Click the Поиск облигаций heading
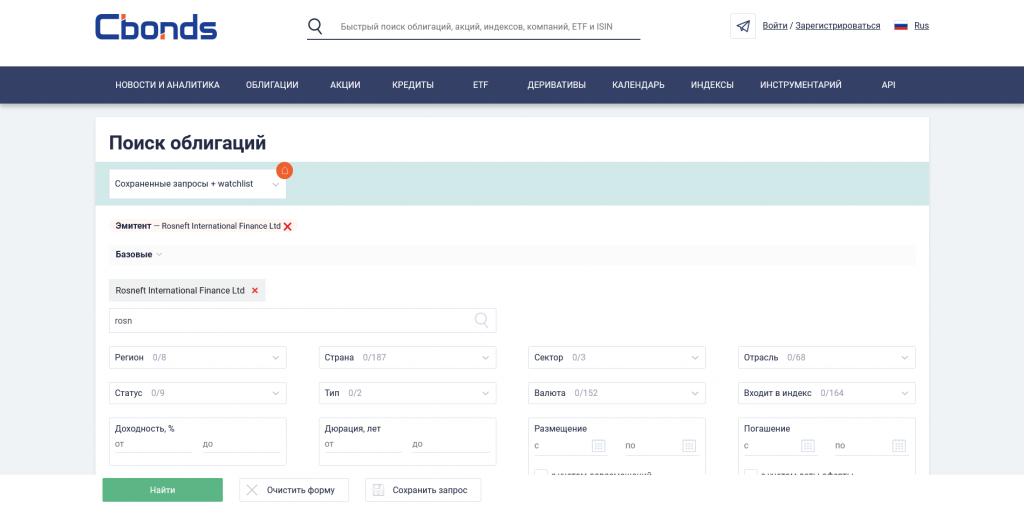The width and height of the screenshot is (1024, 505). pos(187,143)
